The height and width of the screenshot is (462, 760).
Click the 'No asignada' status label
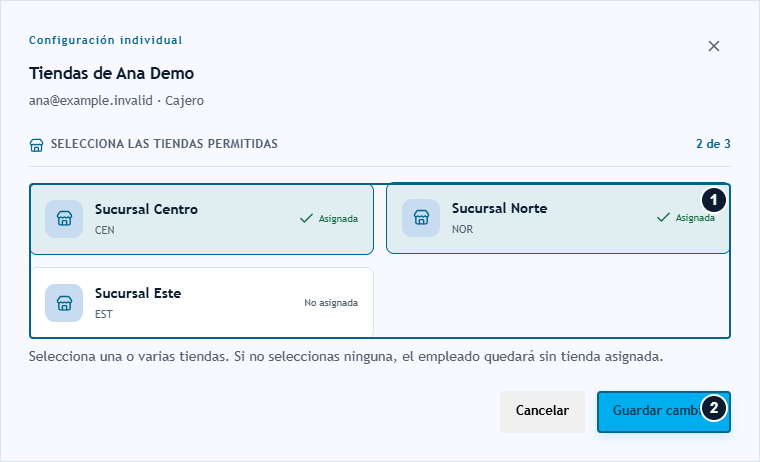331,303
